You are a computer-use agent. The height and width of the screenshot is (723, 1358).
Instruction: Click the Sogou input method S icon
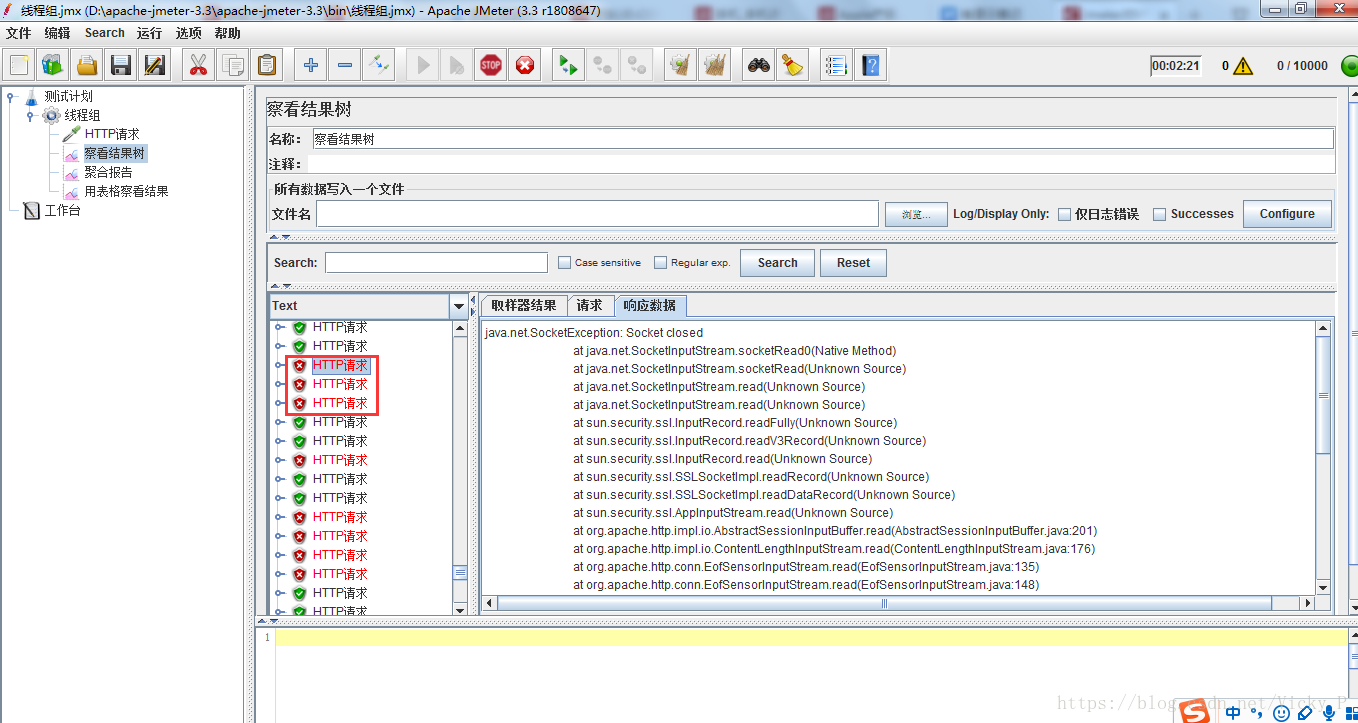coord(1194,712)
